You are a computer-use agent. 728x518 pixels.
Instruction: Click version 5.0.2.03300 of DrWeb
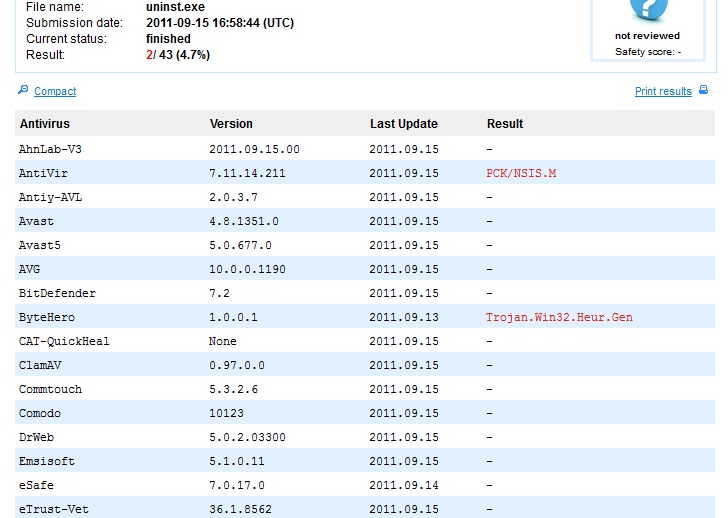coord(247,437)
